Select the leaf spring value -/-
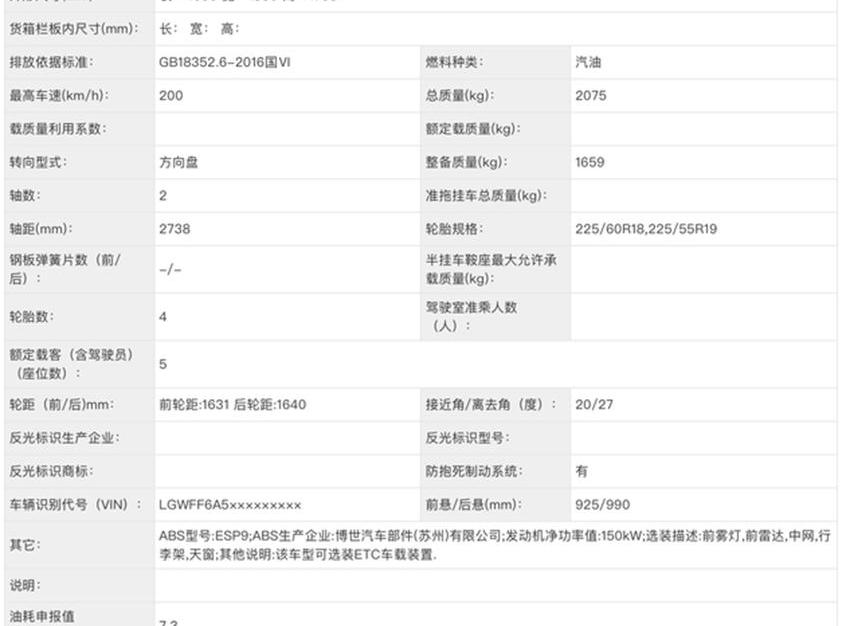 click(x=170, y=269)
